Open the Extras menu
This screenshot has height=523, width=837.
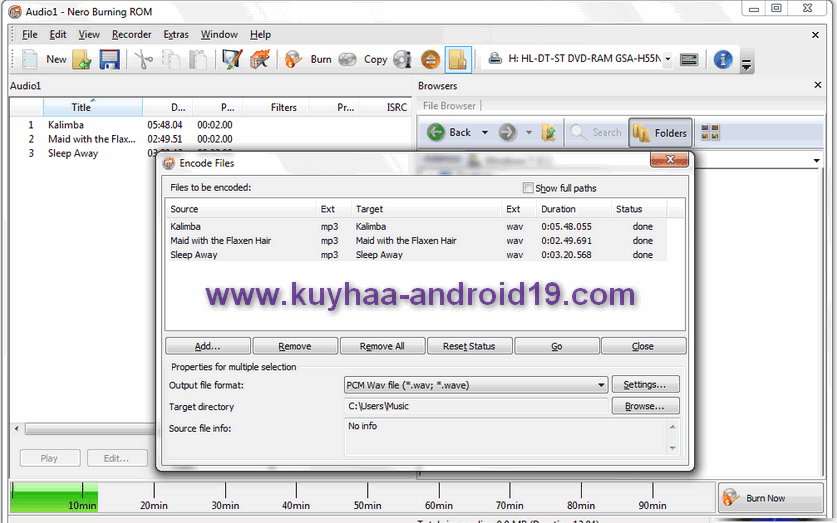pos(176,35)
